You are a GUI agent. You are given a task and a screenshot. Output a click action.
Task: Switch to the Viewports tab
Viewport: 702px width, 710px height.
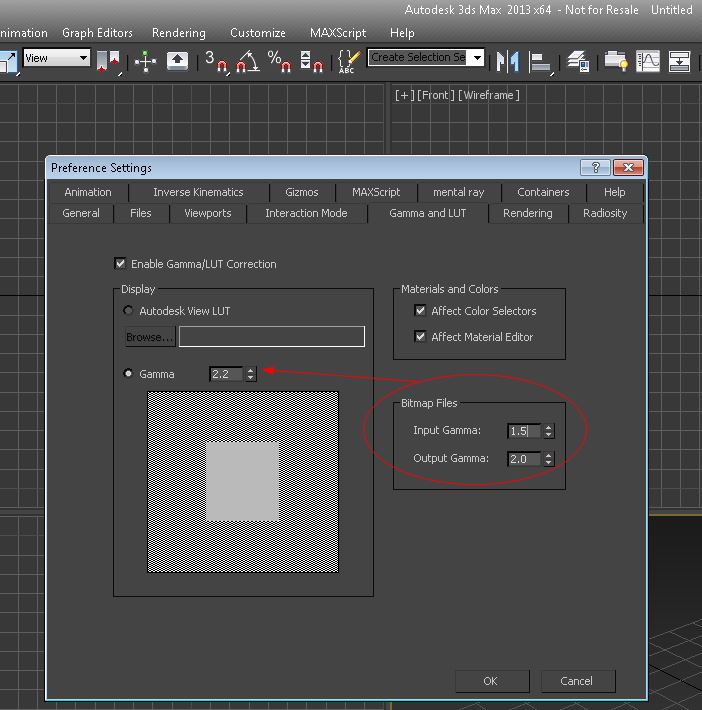207,213
